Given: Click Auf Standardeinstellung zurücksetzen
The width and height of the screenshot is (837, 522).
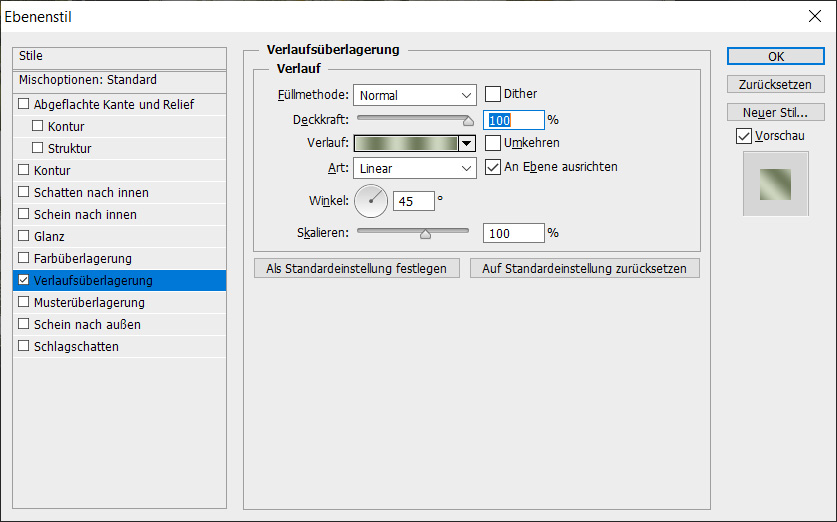Looking at the screenshot, I should (x=585, y=268).
